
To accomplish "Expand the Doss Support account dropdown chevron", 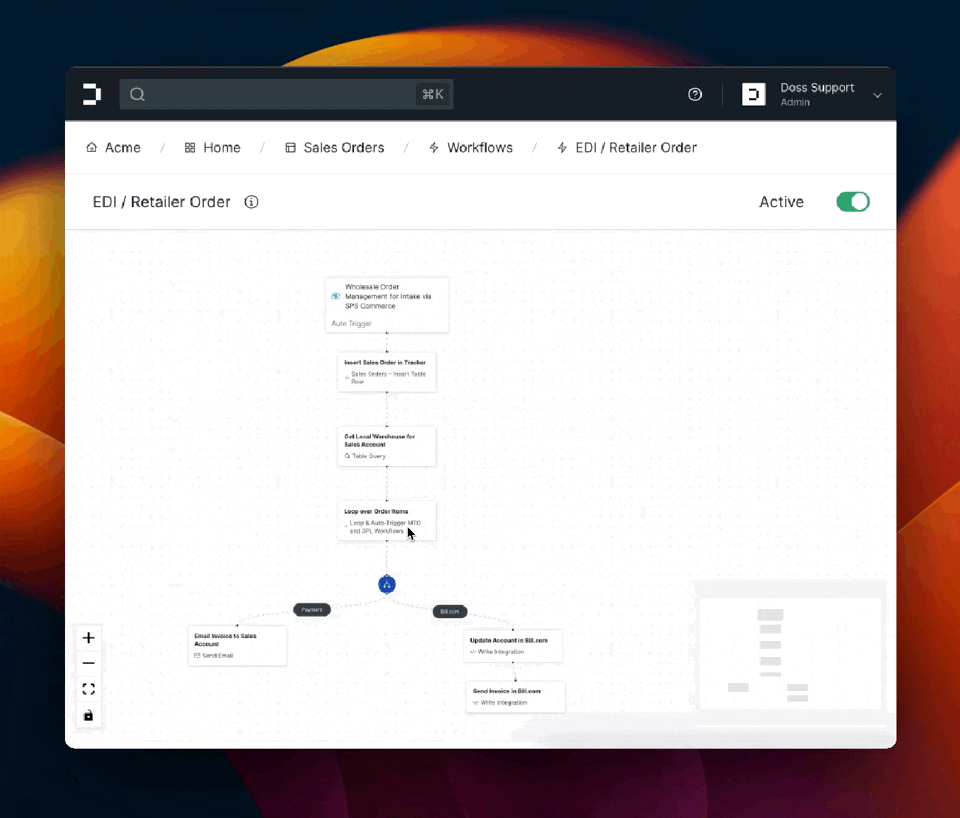I will coord(877,95).
